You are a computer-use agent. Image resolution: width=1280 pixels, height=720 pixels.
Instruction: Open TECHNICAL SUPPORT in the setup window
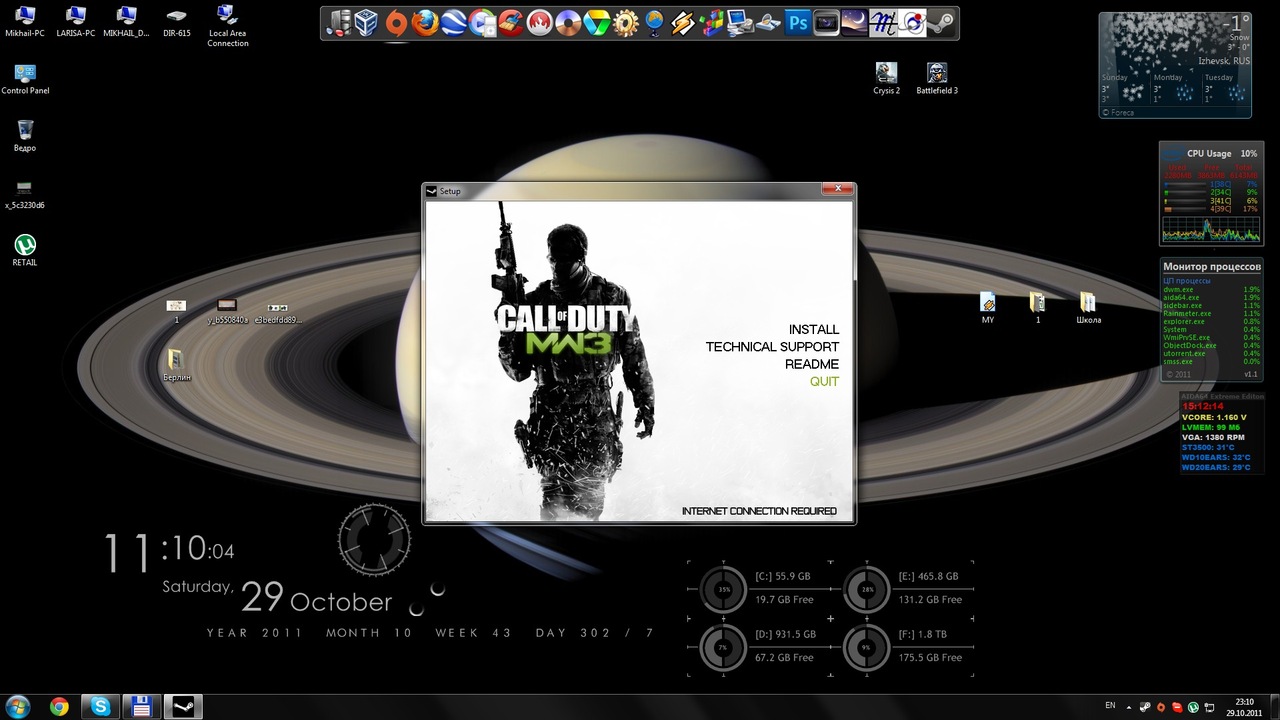pyautogui.click(x=772, y=347)
